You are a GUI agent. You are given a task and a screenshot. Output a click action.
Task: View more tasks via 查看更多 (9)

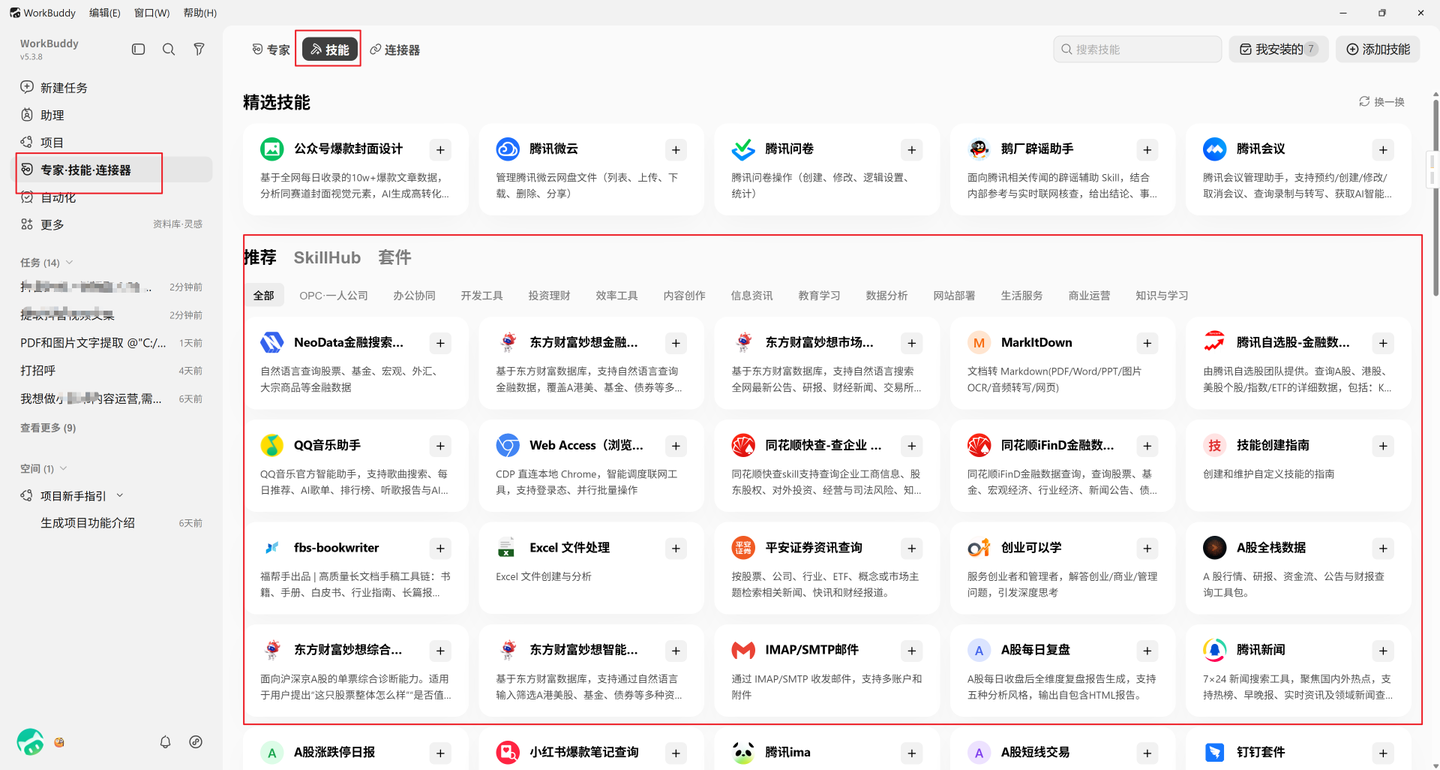tap(48, 428)
